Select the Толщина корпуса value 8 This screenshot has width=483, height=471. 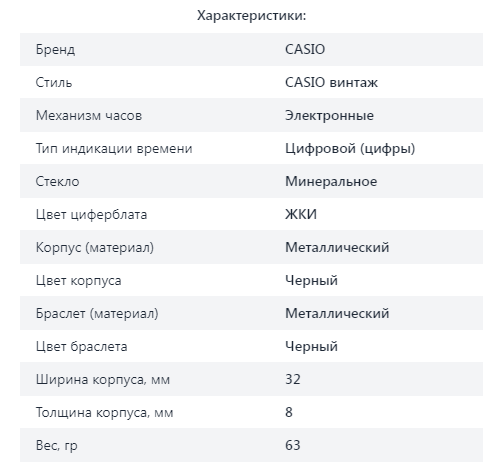[289, 412]
